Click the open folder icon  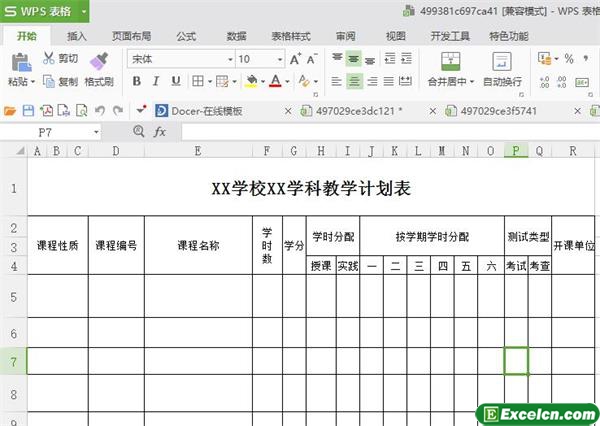point(10,111)
